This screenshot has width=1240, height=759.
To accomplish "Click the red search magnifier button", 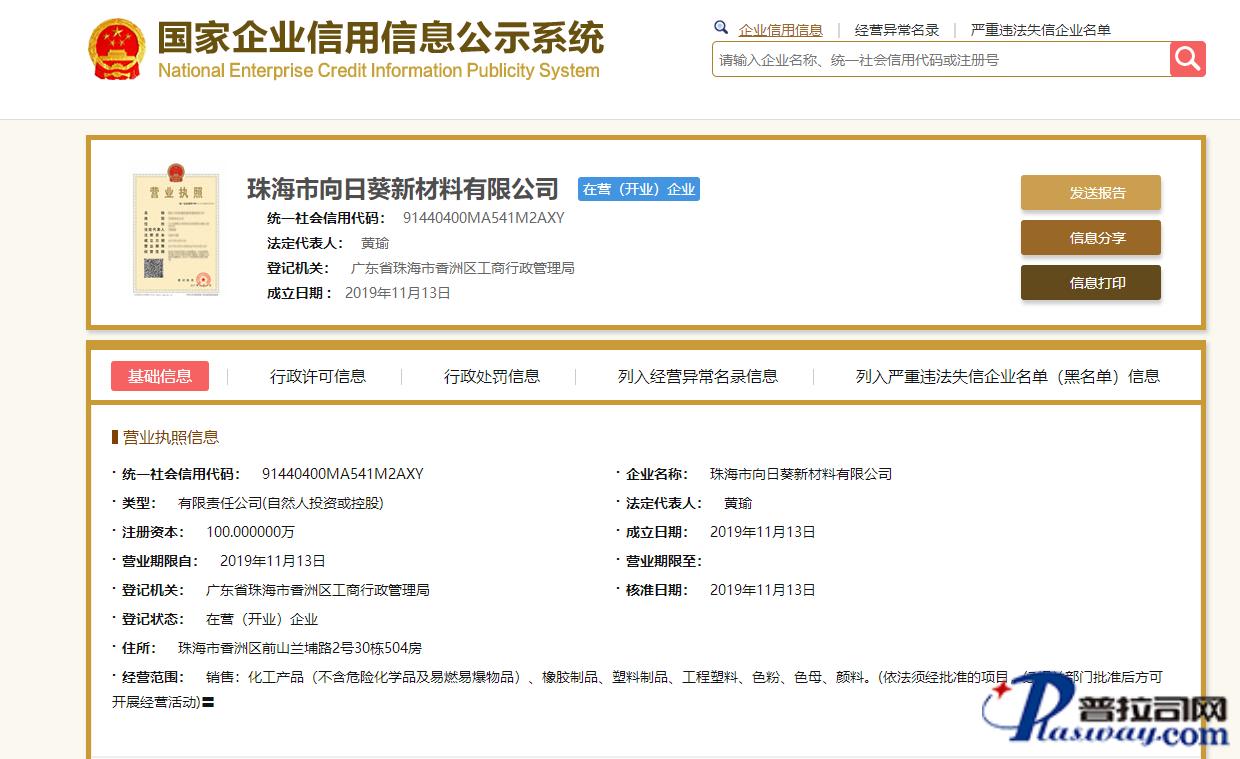I will click(1187, 59).
